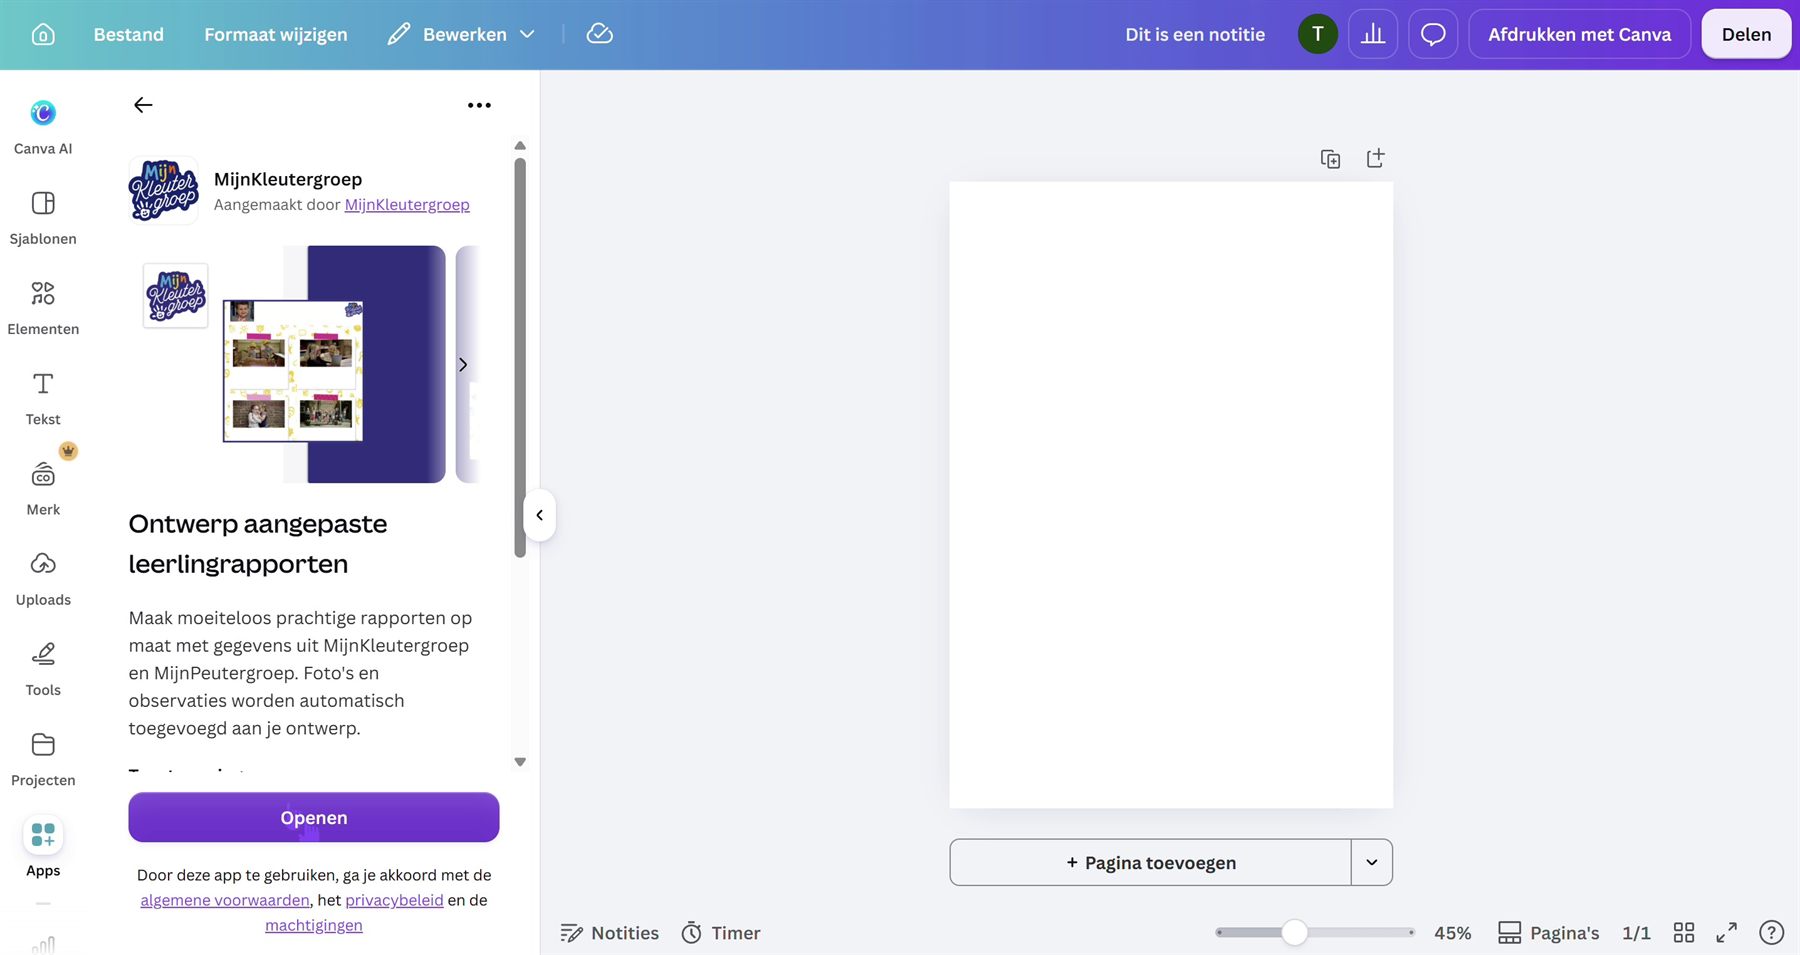This screenshot has width=1800, height=955.
Task: Open the Merk brand panel
Action: [x=43, y=488]
